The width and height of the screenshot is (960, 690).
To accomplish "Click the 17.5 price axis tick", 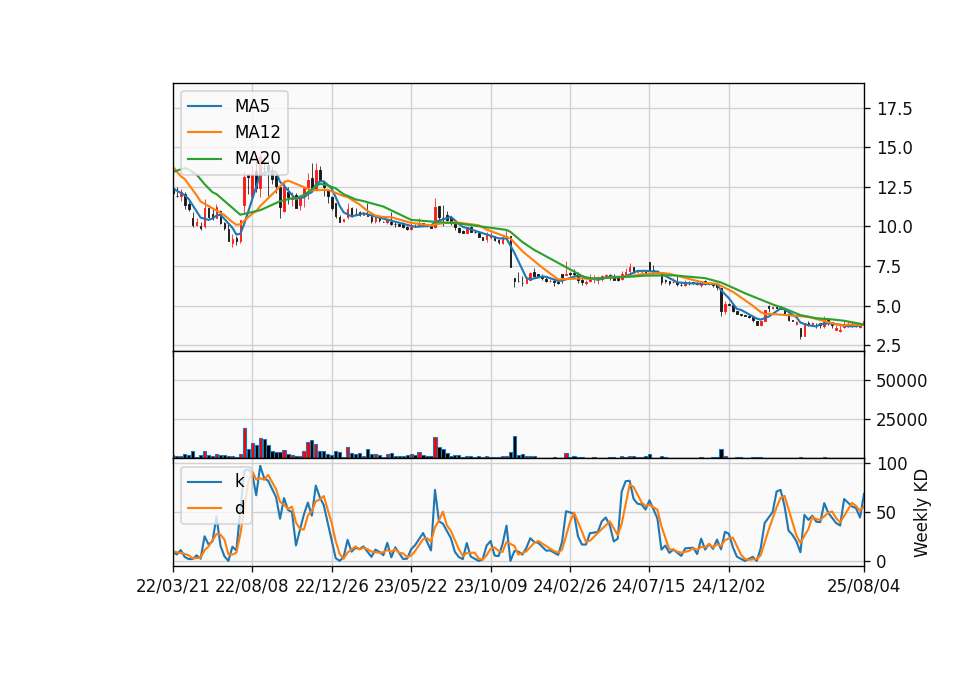I will coord(894,109).
